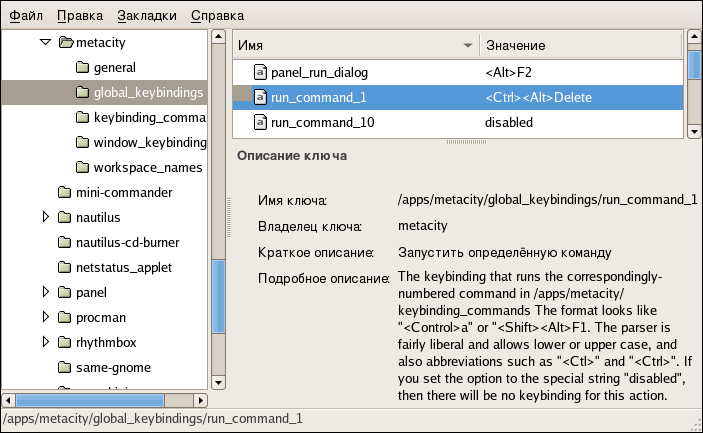Click the Значение column header

point(580,45)
